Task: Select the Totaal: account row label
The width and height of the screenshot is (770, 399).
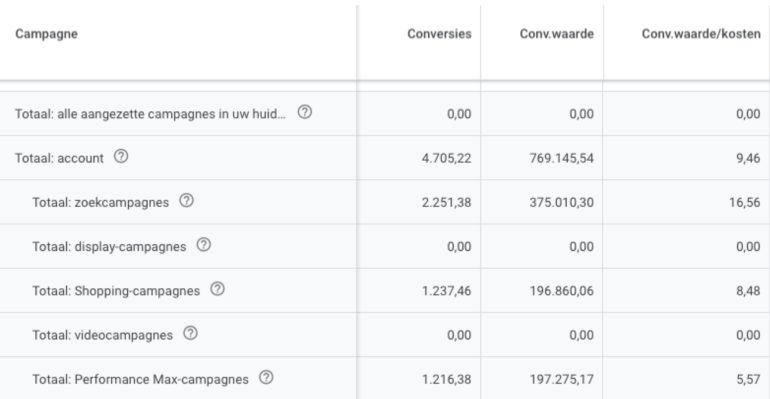Action: coord(59,159)
